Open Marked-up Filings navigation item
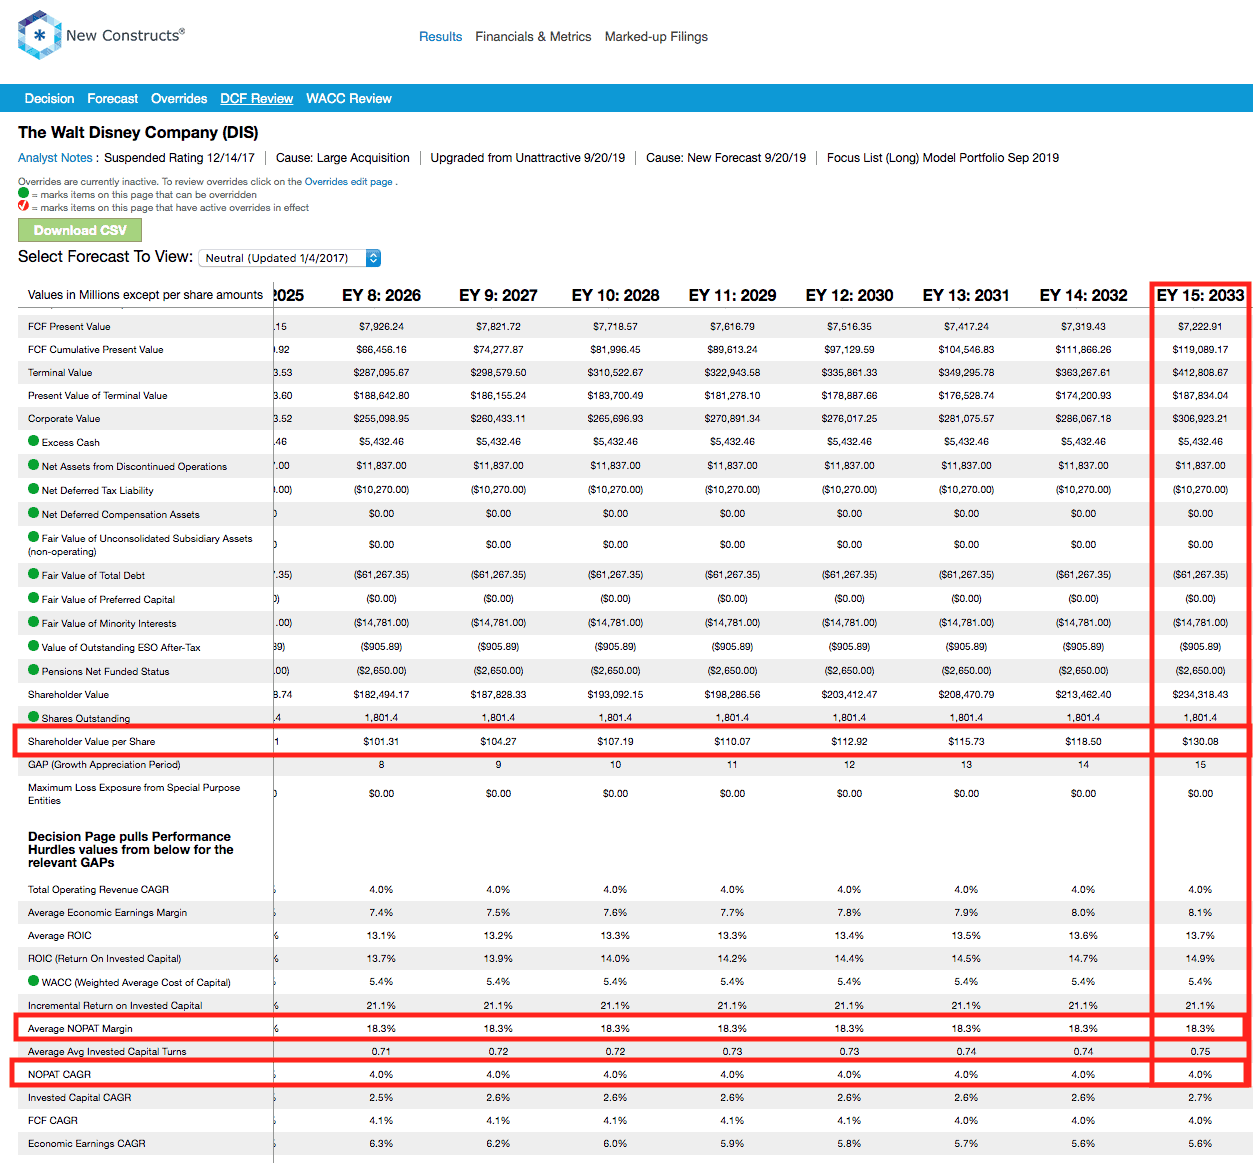Image resolution: width=1253 pixels, height=1163 pixels. point(656,37)
